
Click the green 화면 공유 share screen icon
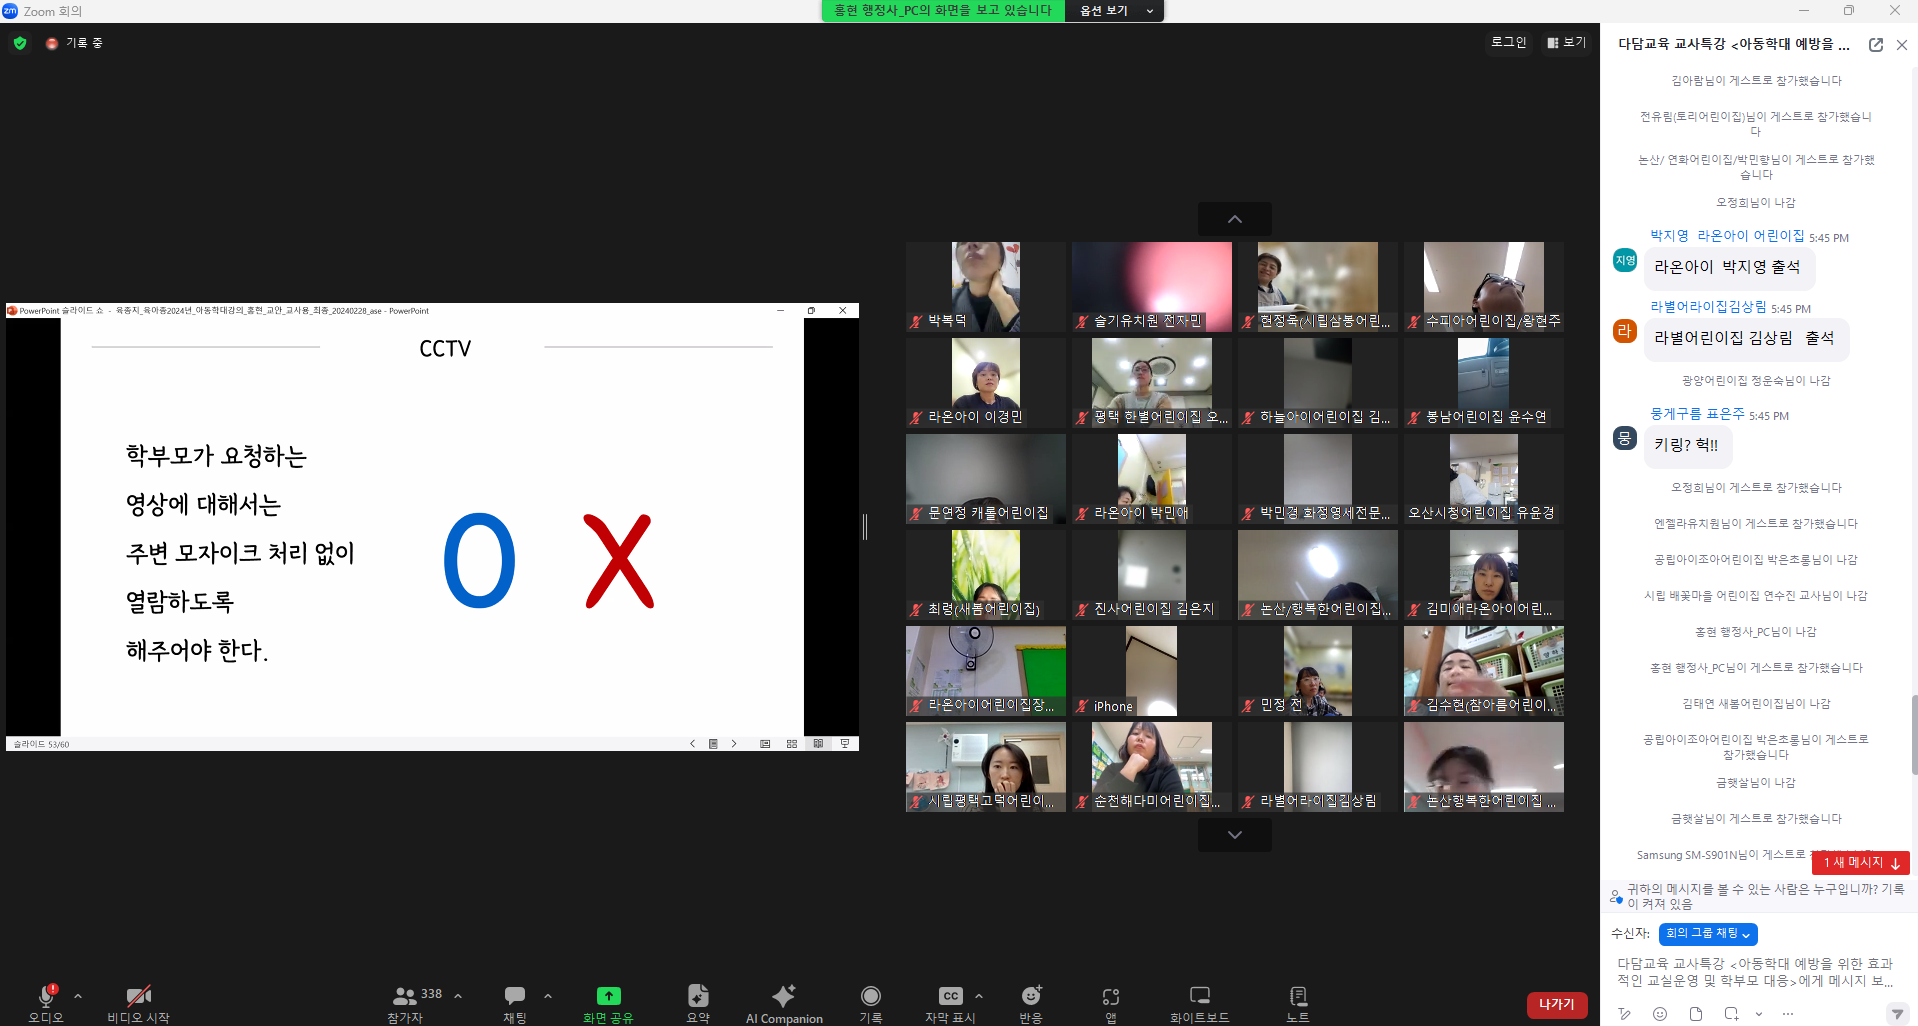coord(608,996)
